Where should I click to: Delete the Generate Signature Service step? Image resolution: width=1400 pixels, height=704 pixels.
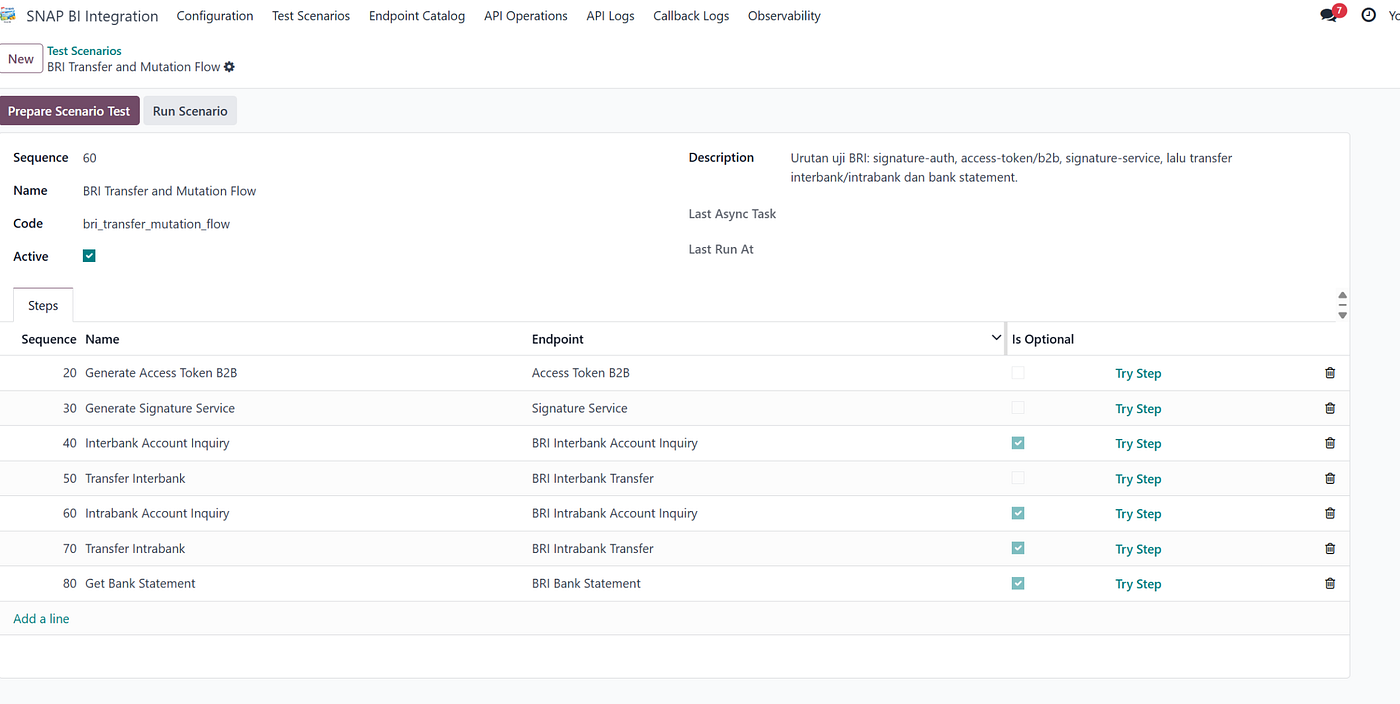tap(1330, 408)
